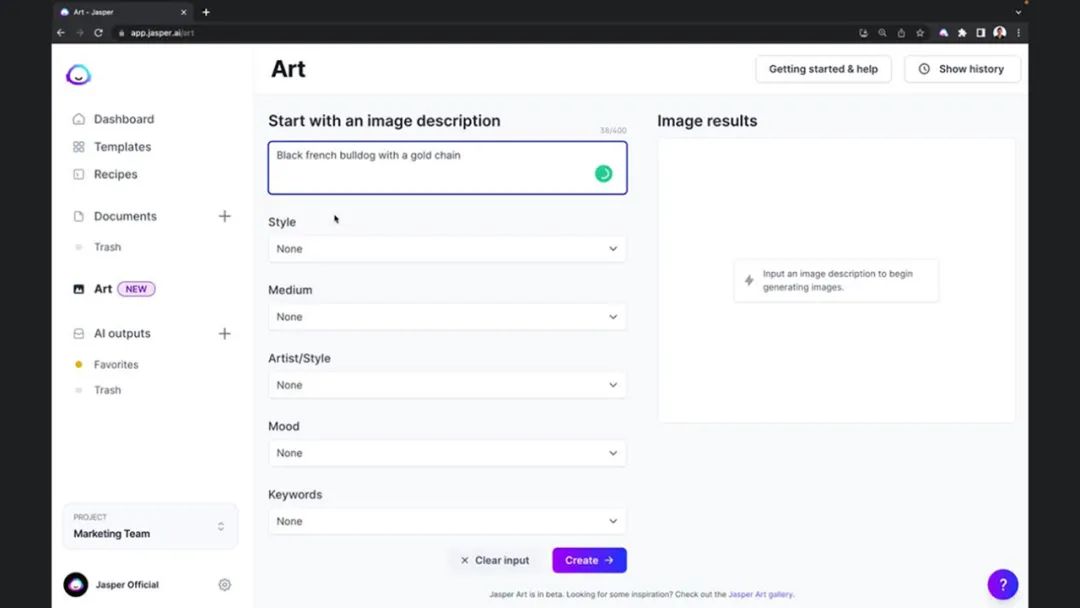The height and width of the screenshot is (608, 1080).
Task: Navigate to the Dashboard
Action: pyautogui.click(x=123, y=119)
